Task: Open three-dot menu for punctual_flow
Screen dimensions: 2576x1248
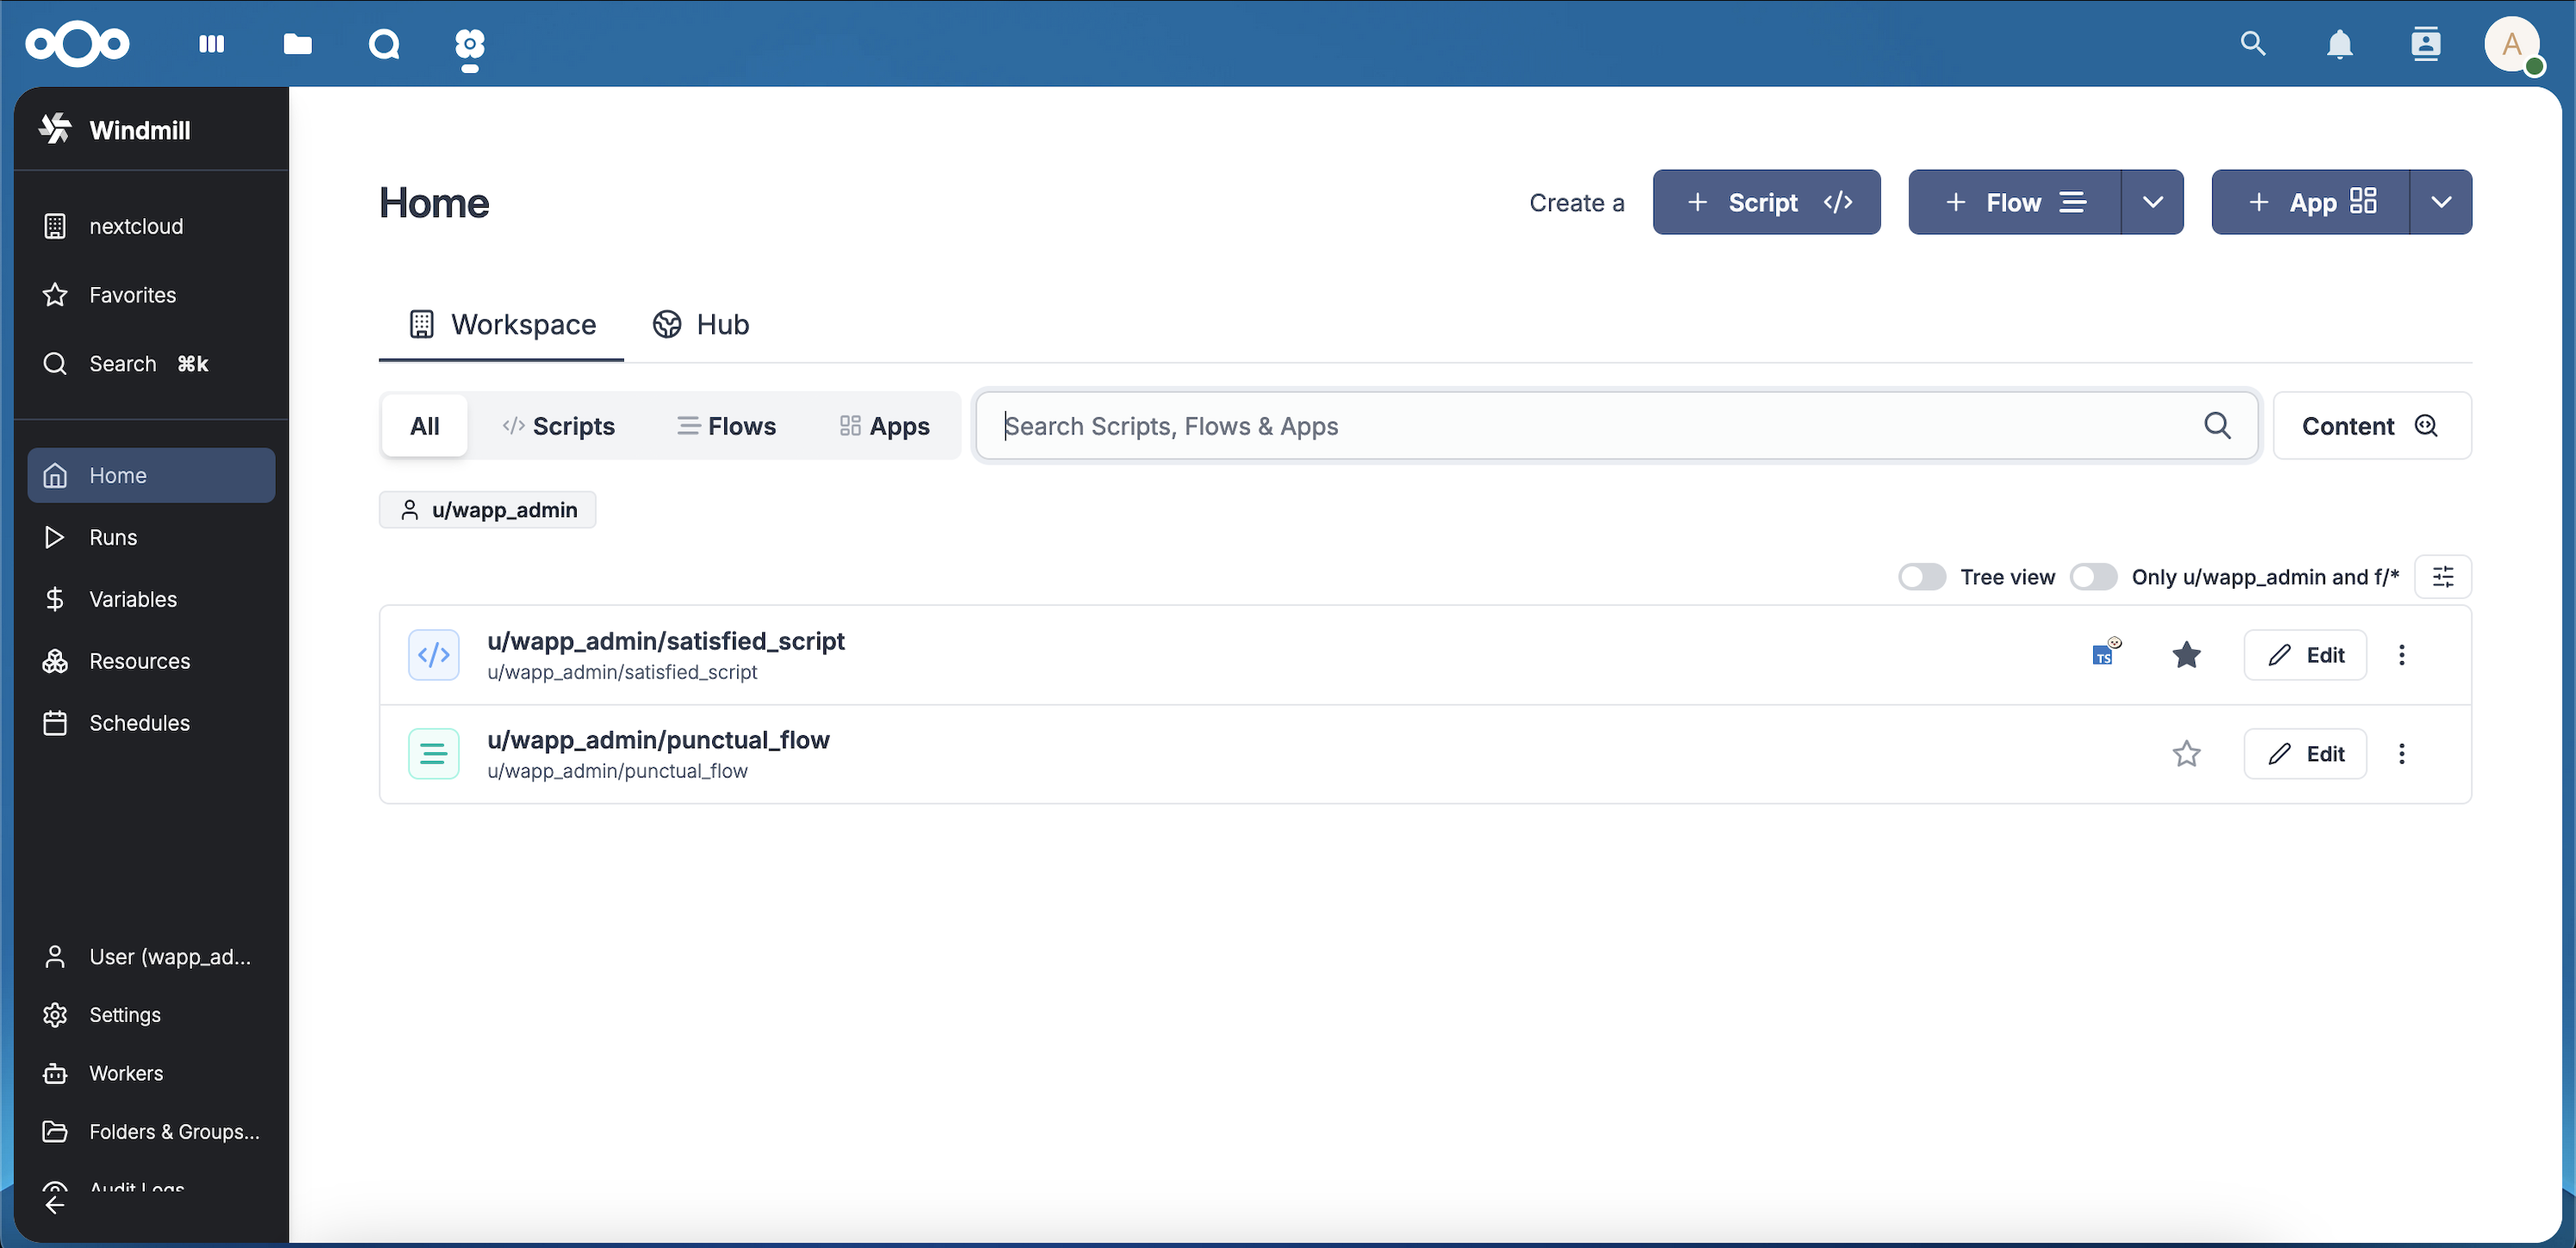Action: [2401, 754]
